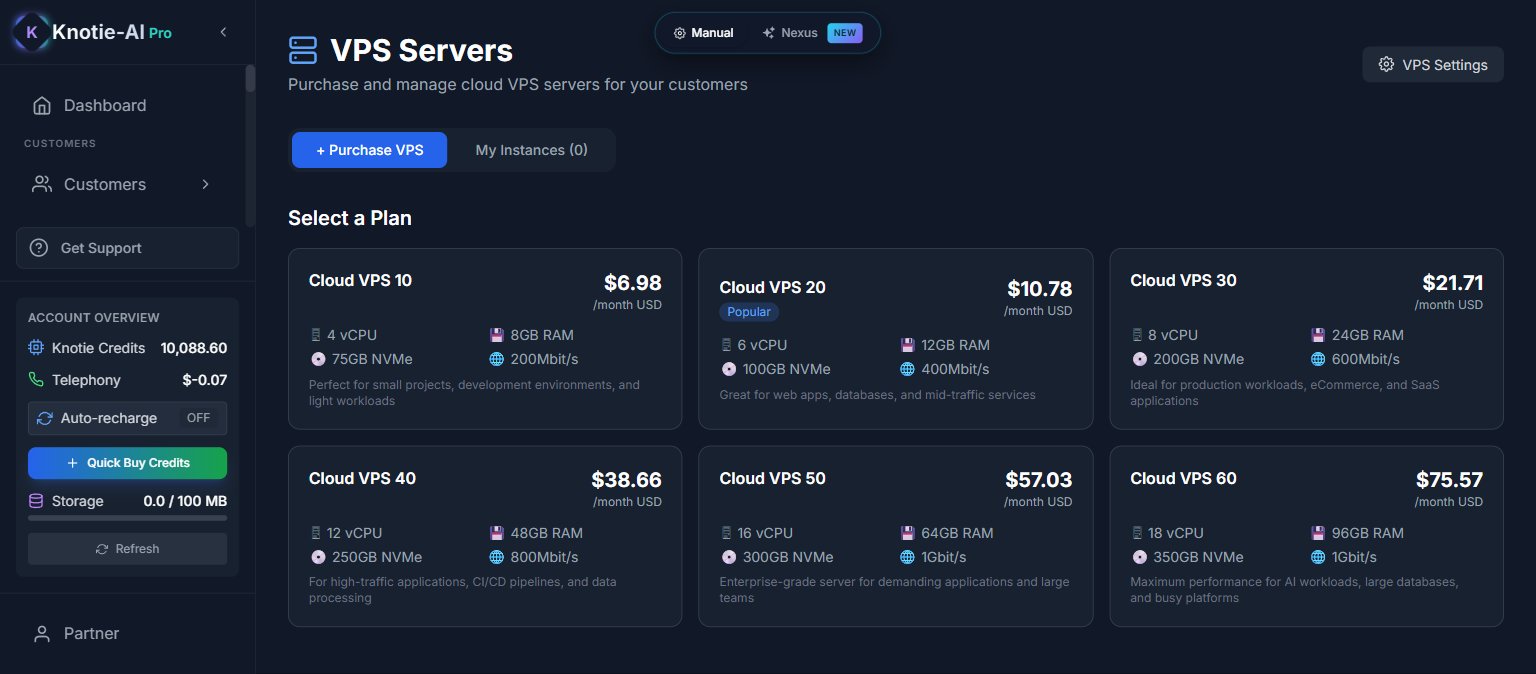The height and width of the screenshot is (674, 1536).
Task: Toggle the Auto-recharge OFF switch
Action: tap(199, 418)
